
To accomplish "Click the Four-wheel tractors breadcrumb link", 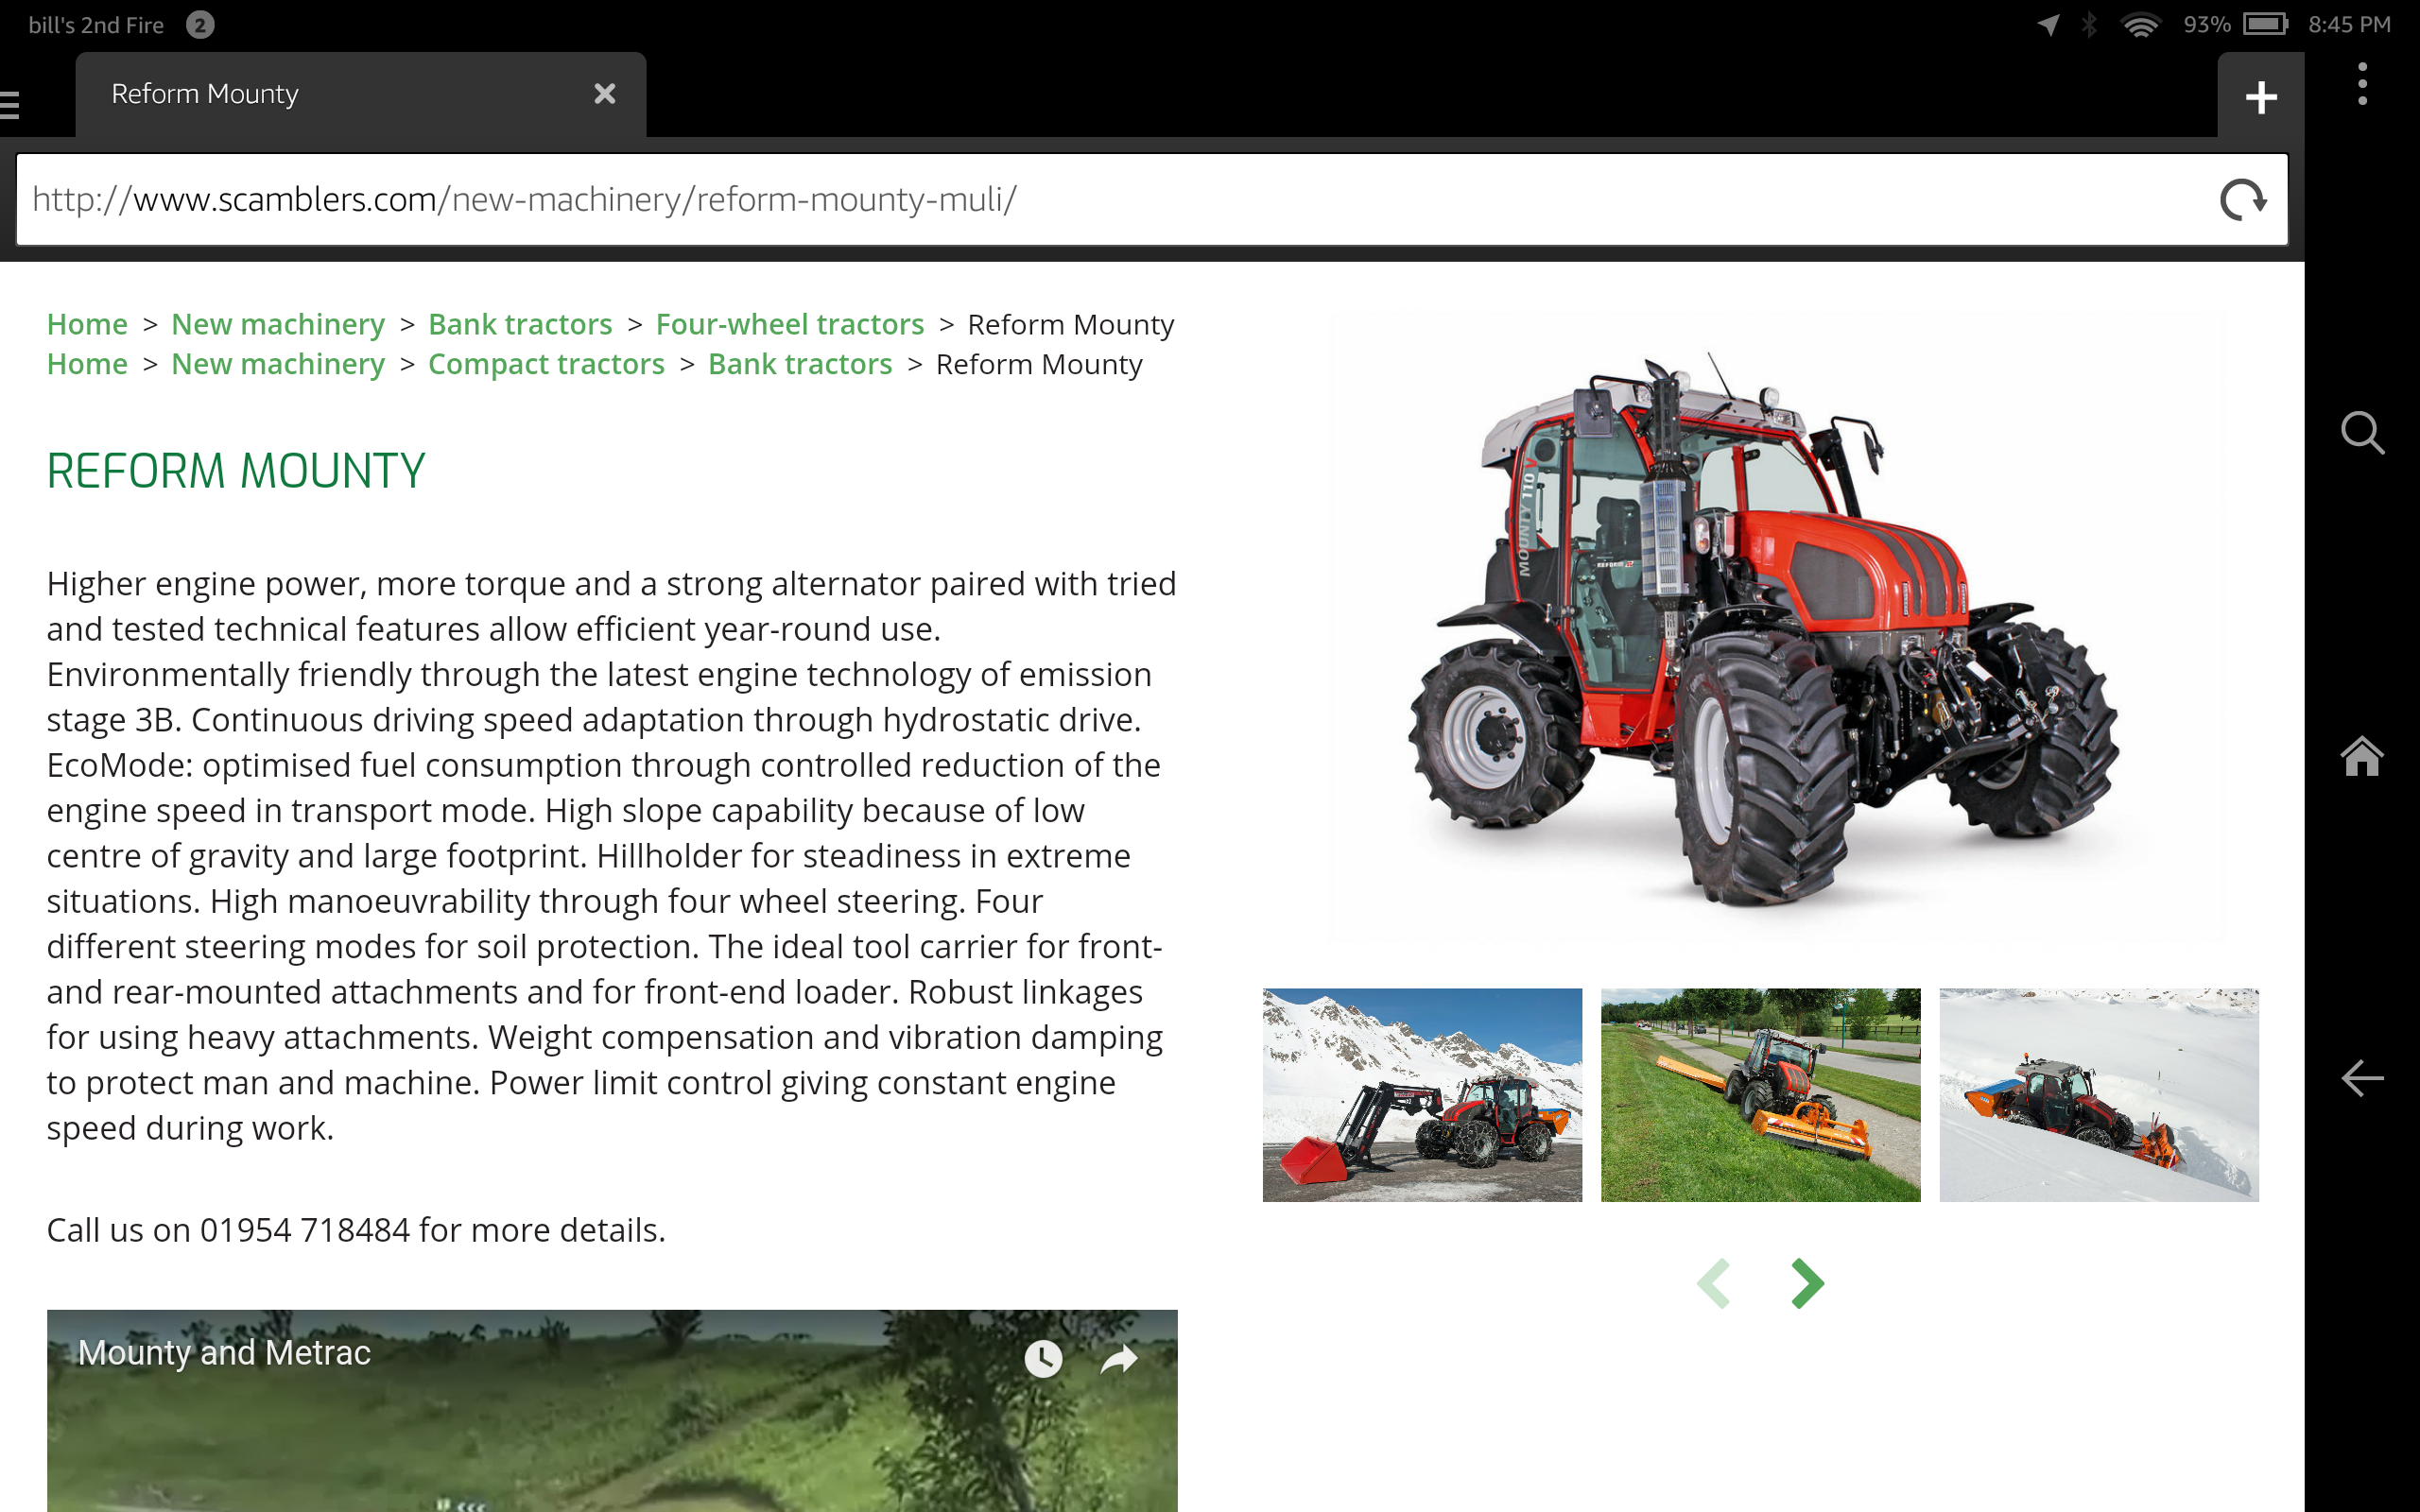I will (789, 324).
